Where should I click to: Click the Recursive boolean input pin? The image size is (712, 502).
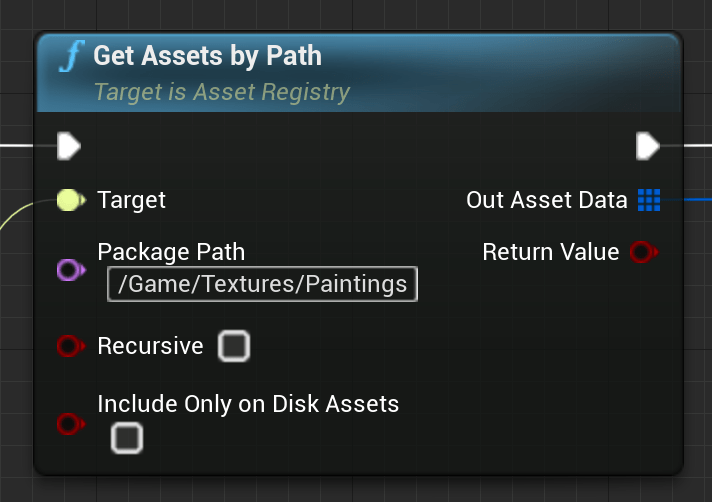68,346
